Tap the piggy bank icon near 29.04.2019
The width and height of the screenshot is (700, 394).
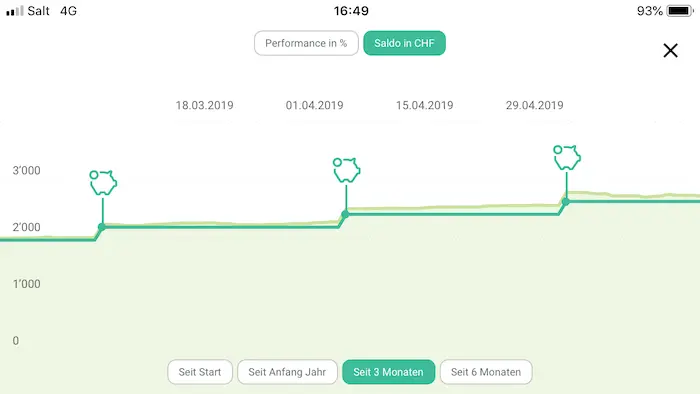[567, 158]
